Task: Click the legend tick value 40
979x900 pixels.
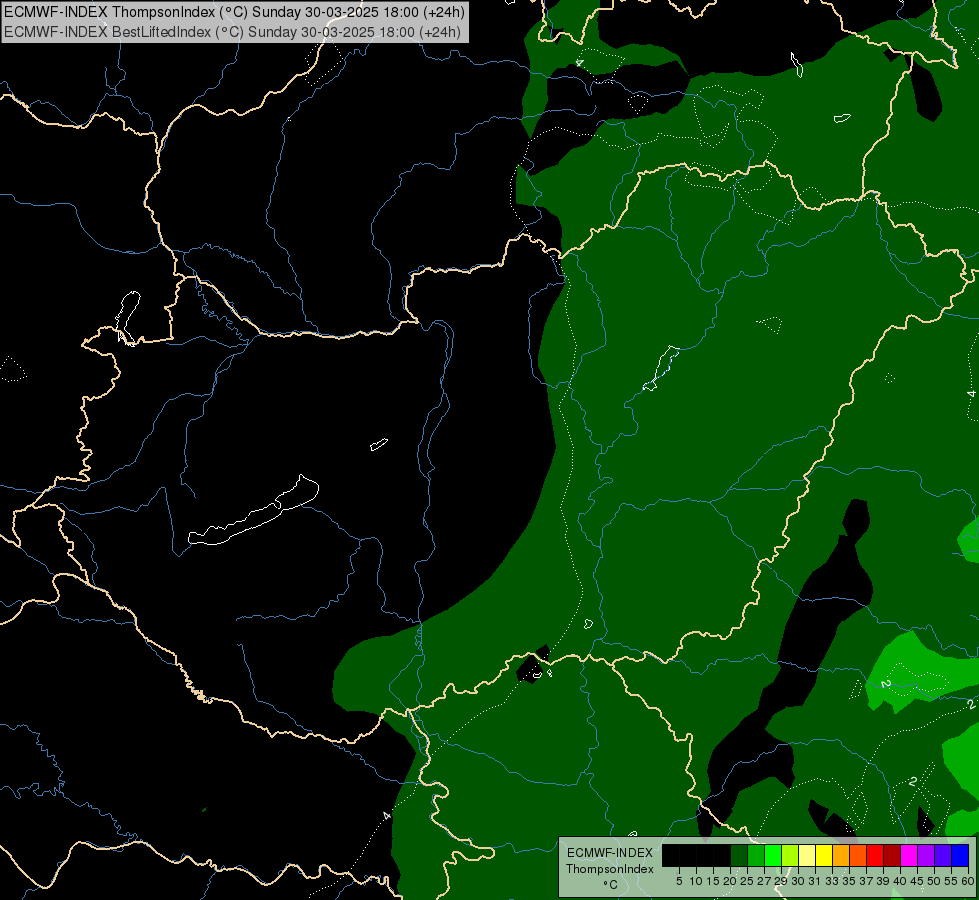Action: 900,881
